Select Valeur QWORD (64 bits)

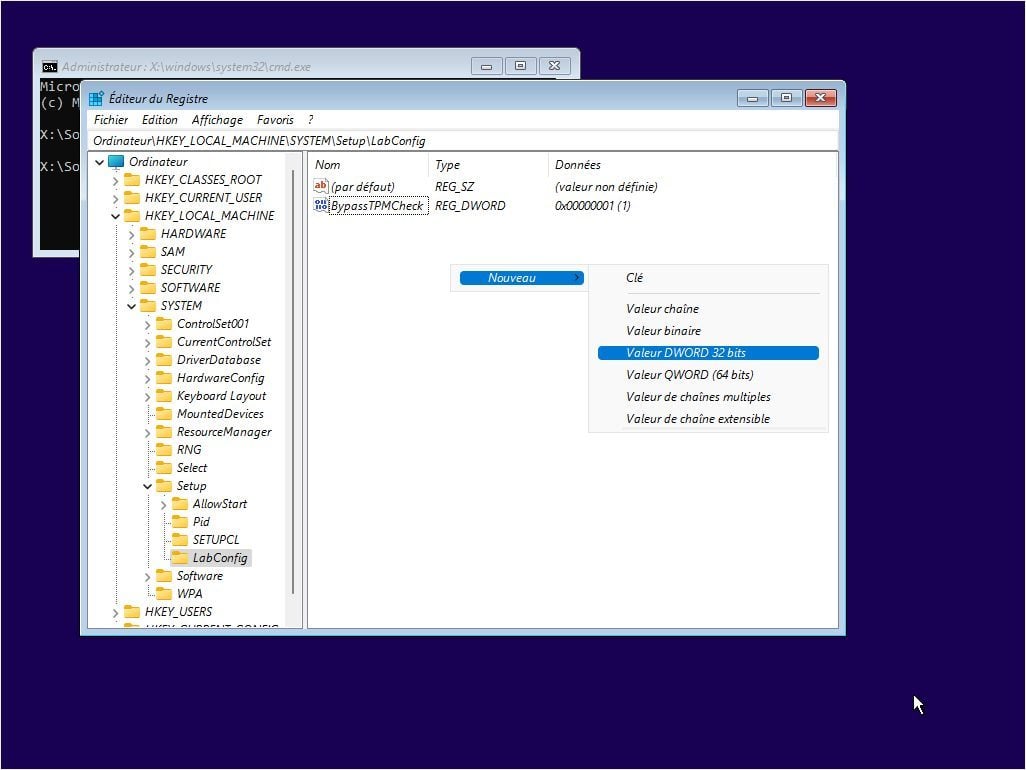pyautogui.click(x=708, y=375)
